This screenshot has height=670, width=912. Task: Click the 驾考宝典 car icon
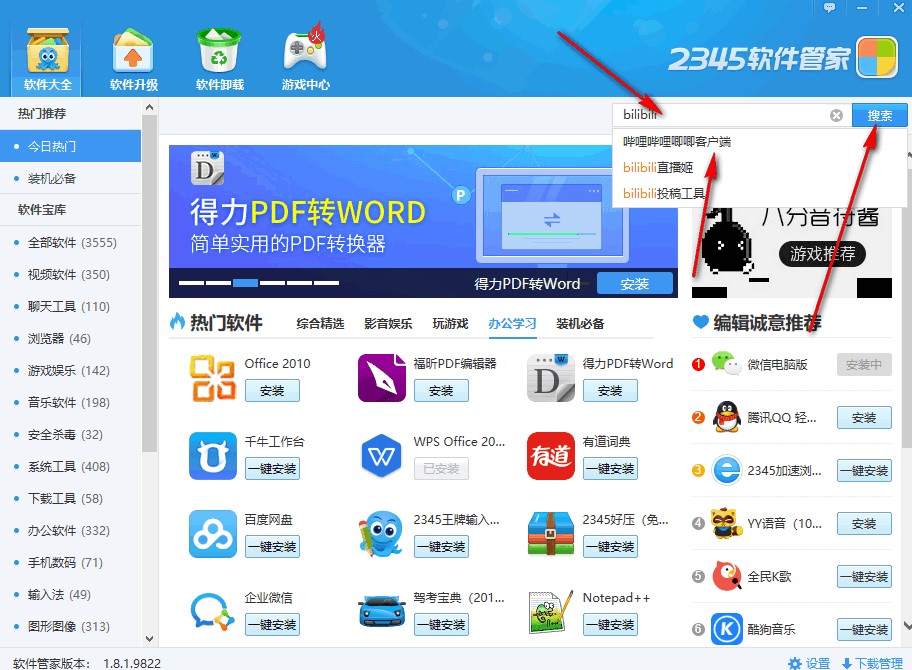coord(382,612)
